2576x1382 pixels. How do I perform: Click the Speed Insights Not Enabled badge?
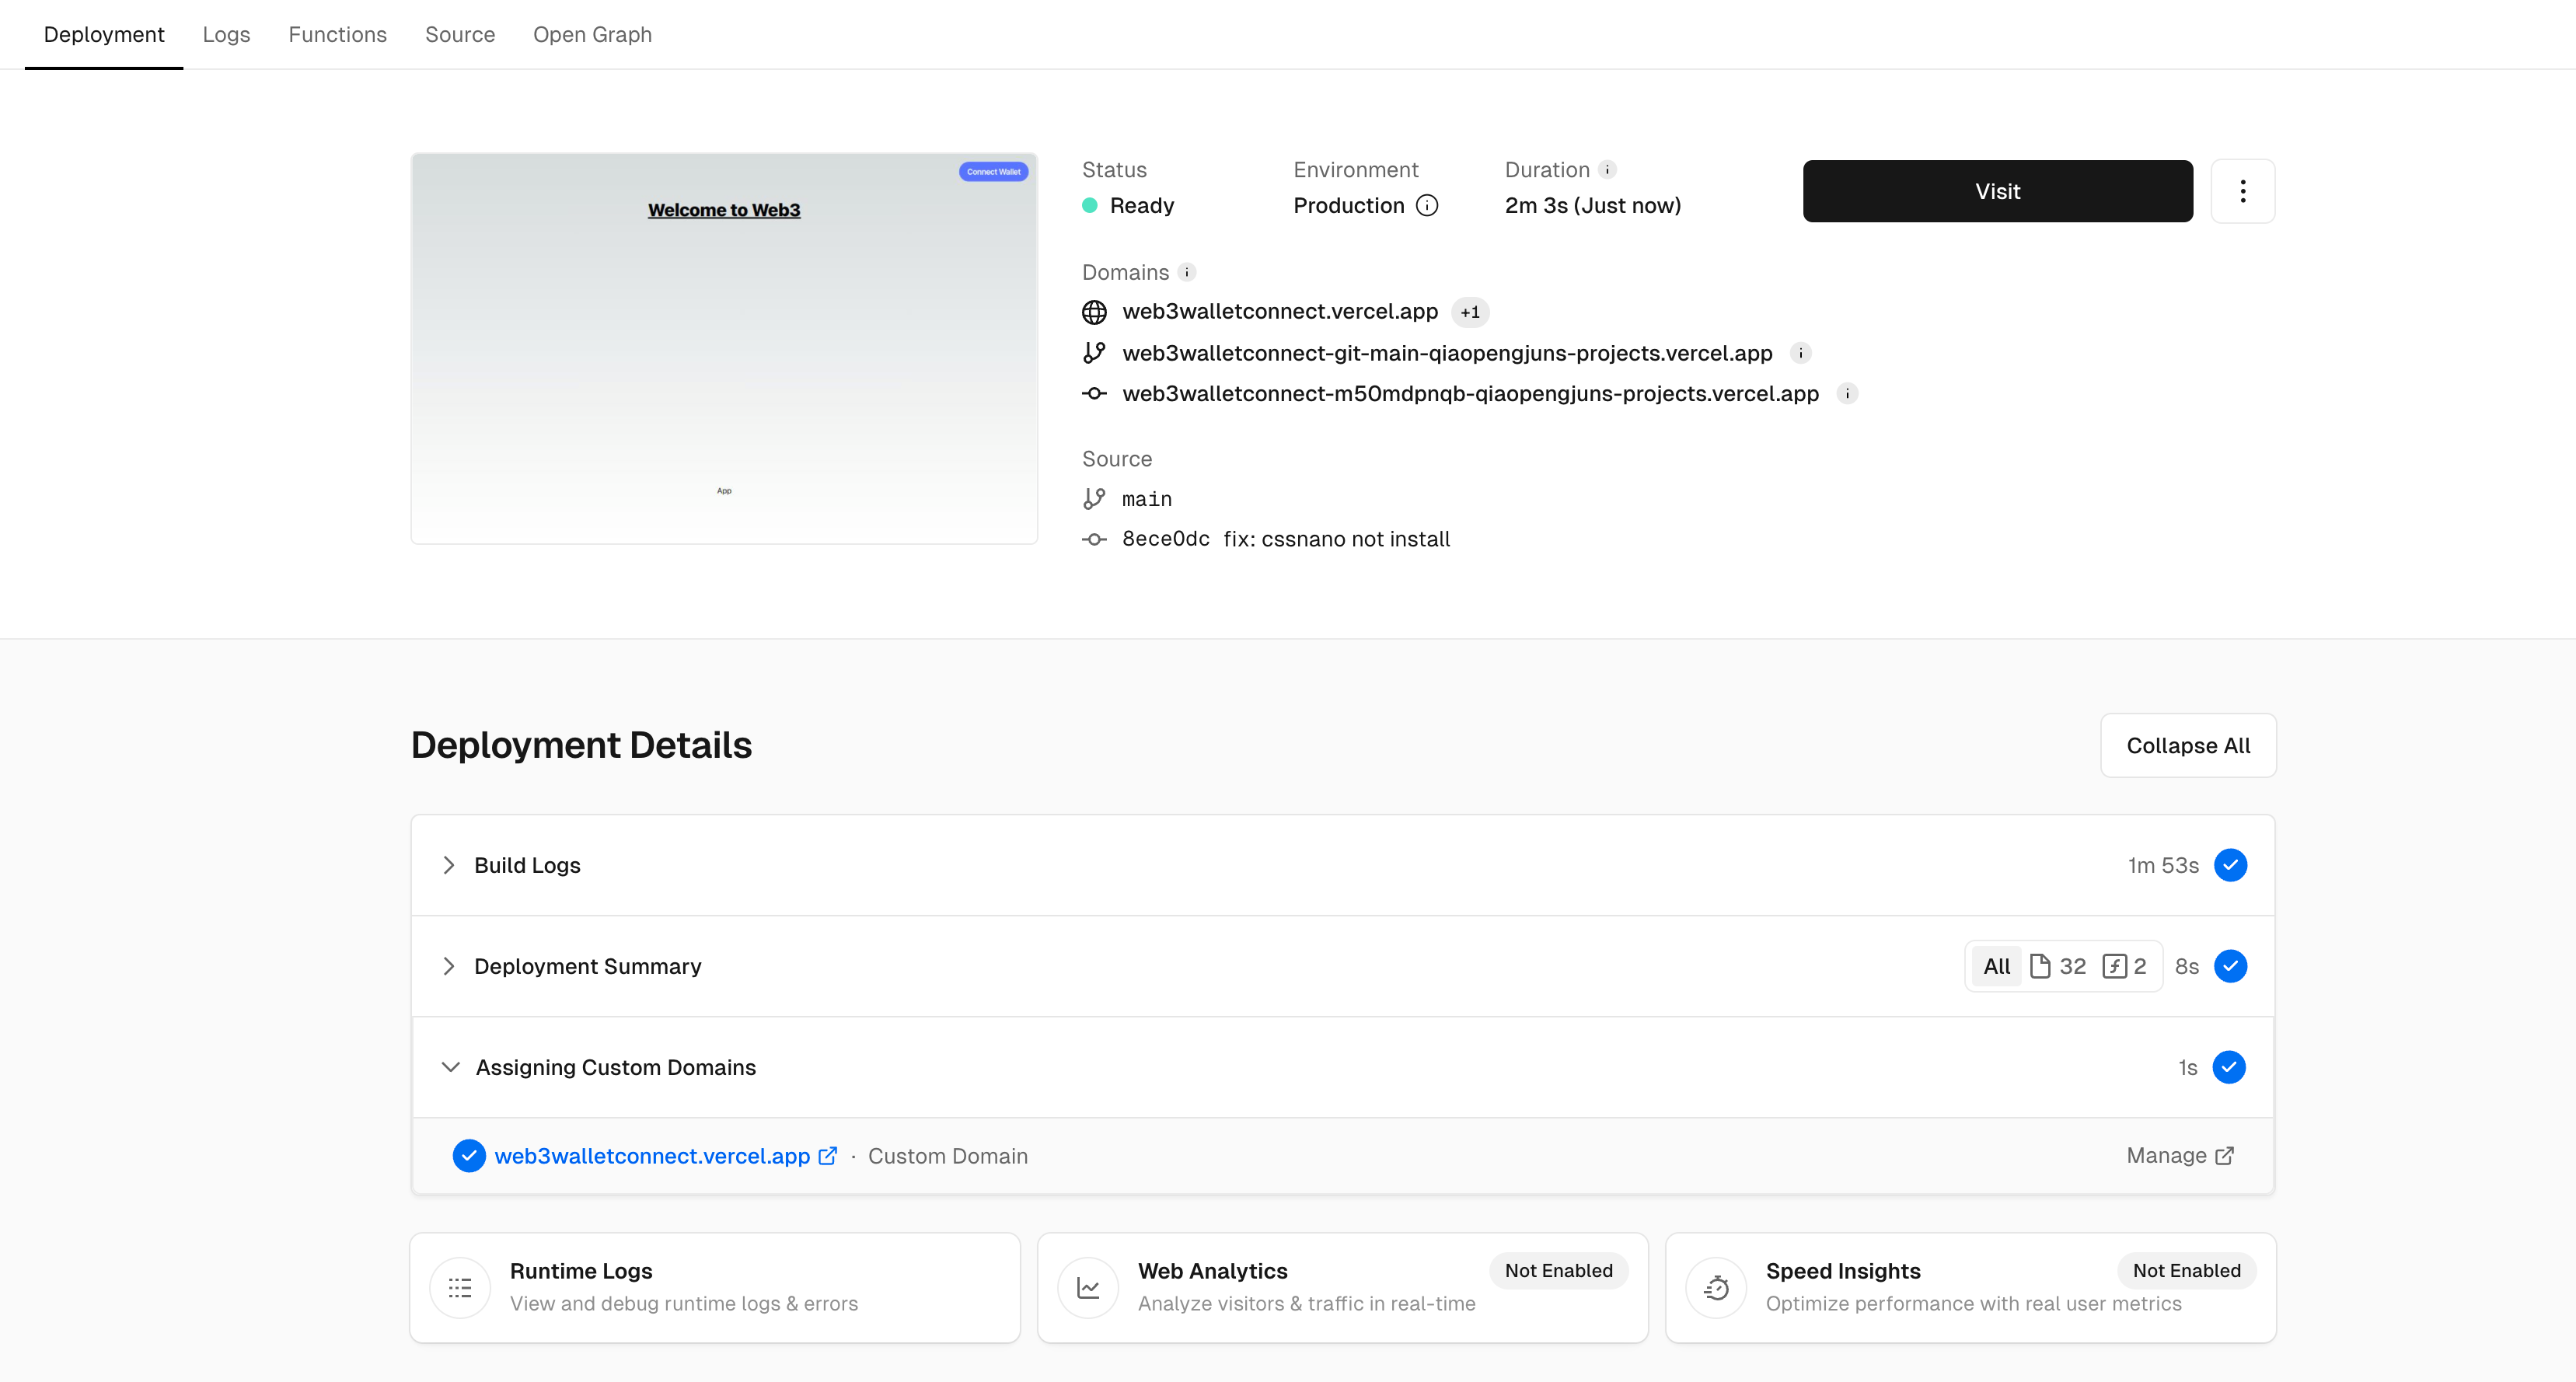click(x=2187, y=1271)
